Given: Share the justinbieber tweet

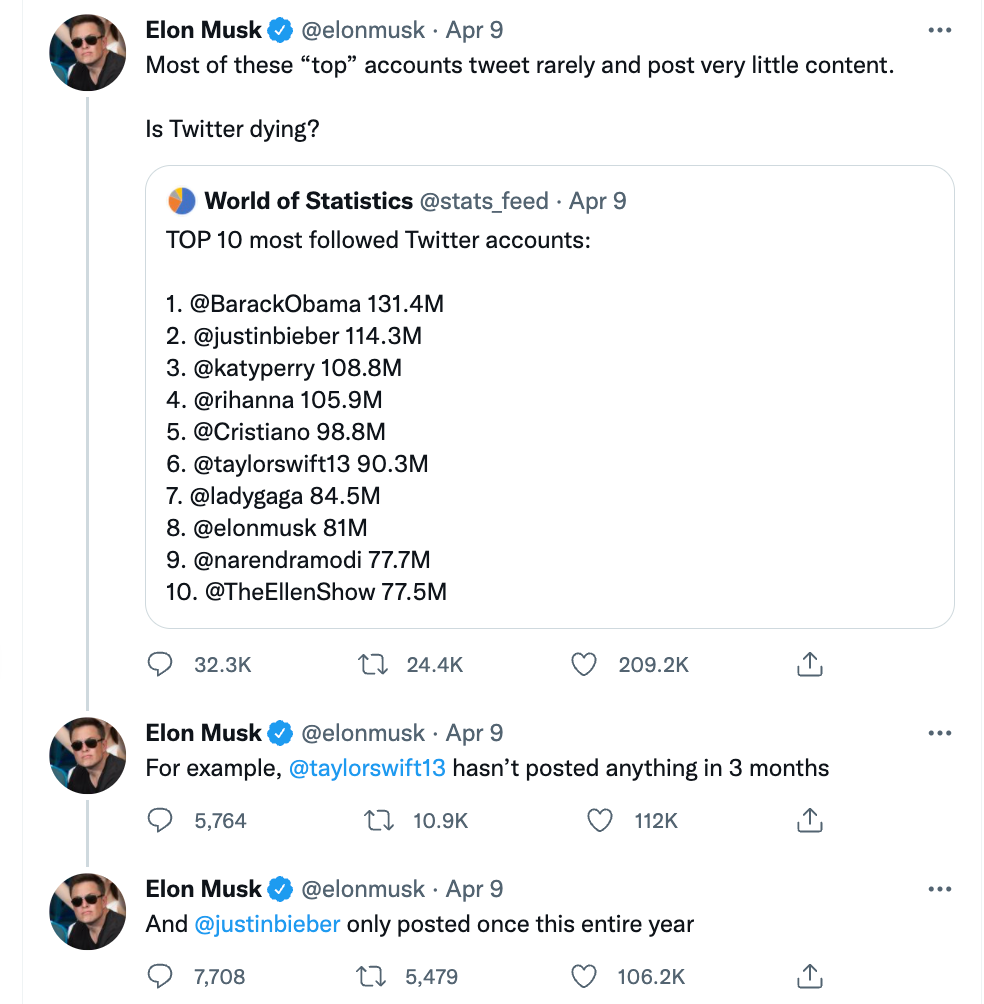Looking at the screenshot, I should [809, 977].
